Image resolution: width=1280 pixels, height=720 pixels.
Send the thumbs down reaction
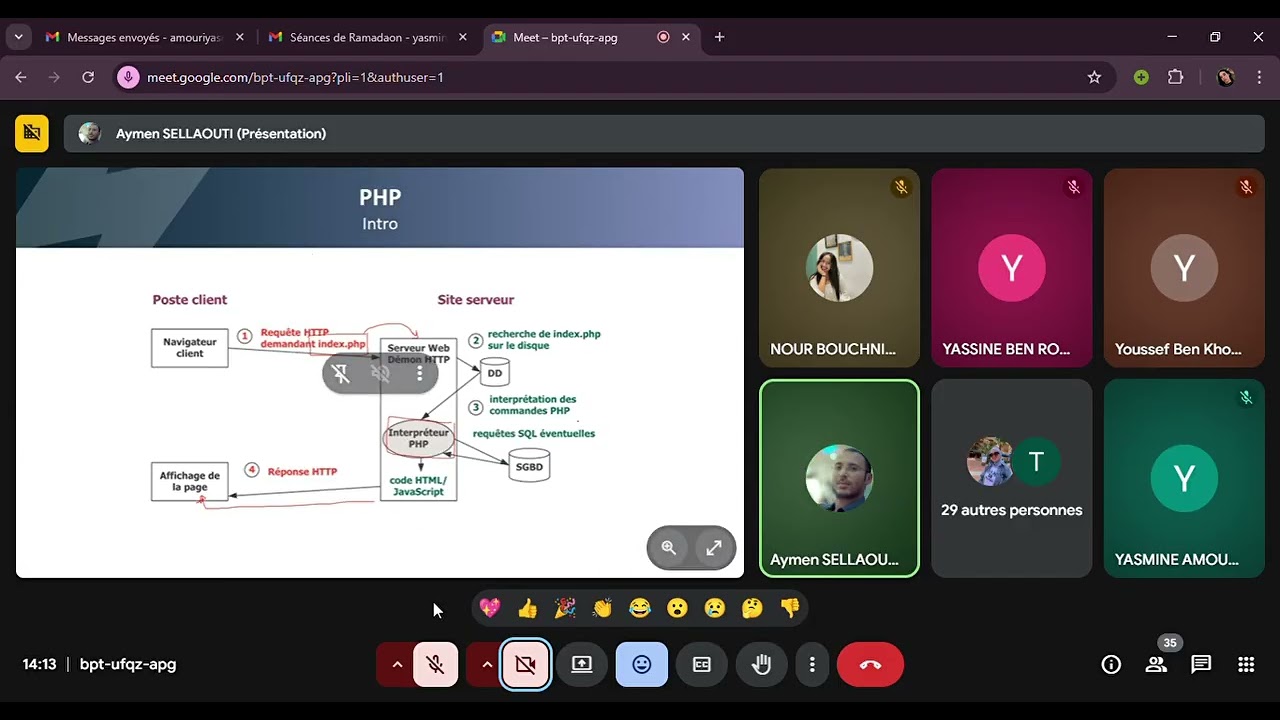click(x=790, y=608)
